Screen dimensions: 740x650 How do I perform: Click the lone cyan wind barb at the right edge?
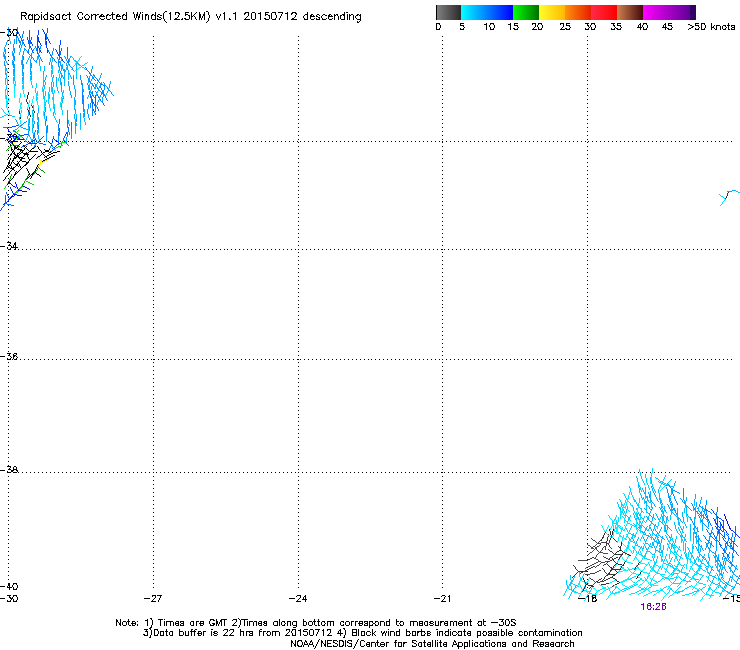pos(729,197)
